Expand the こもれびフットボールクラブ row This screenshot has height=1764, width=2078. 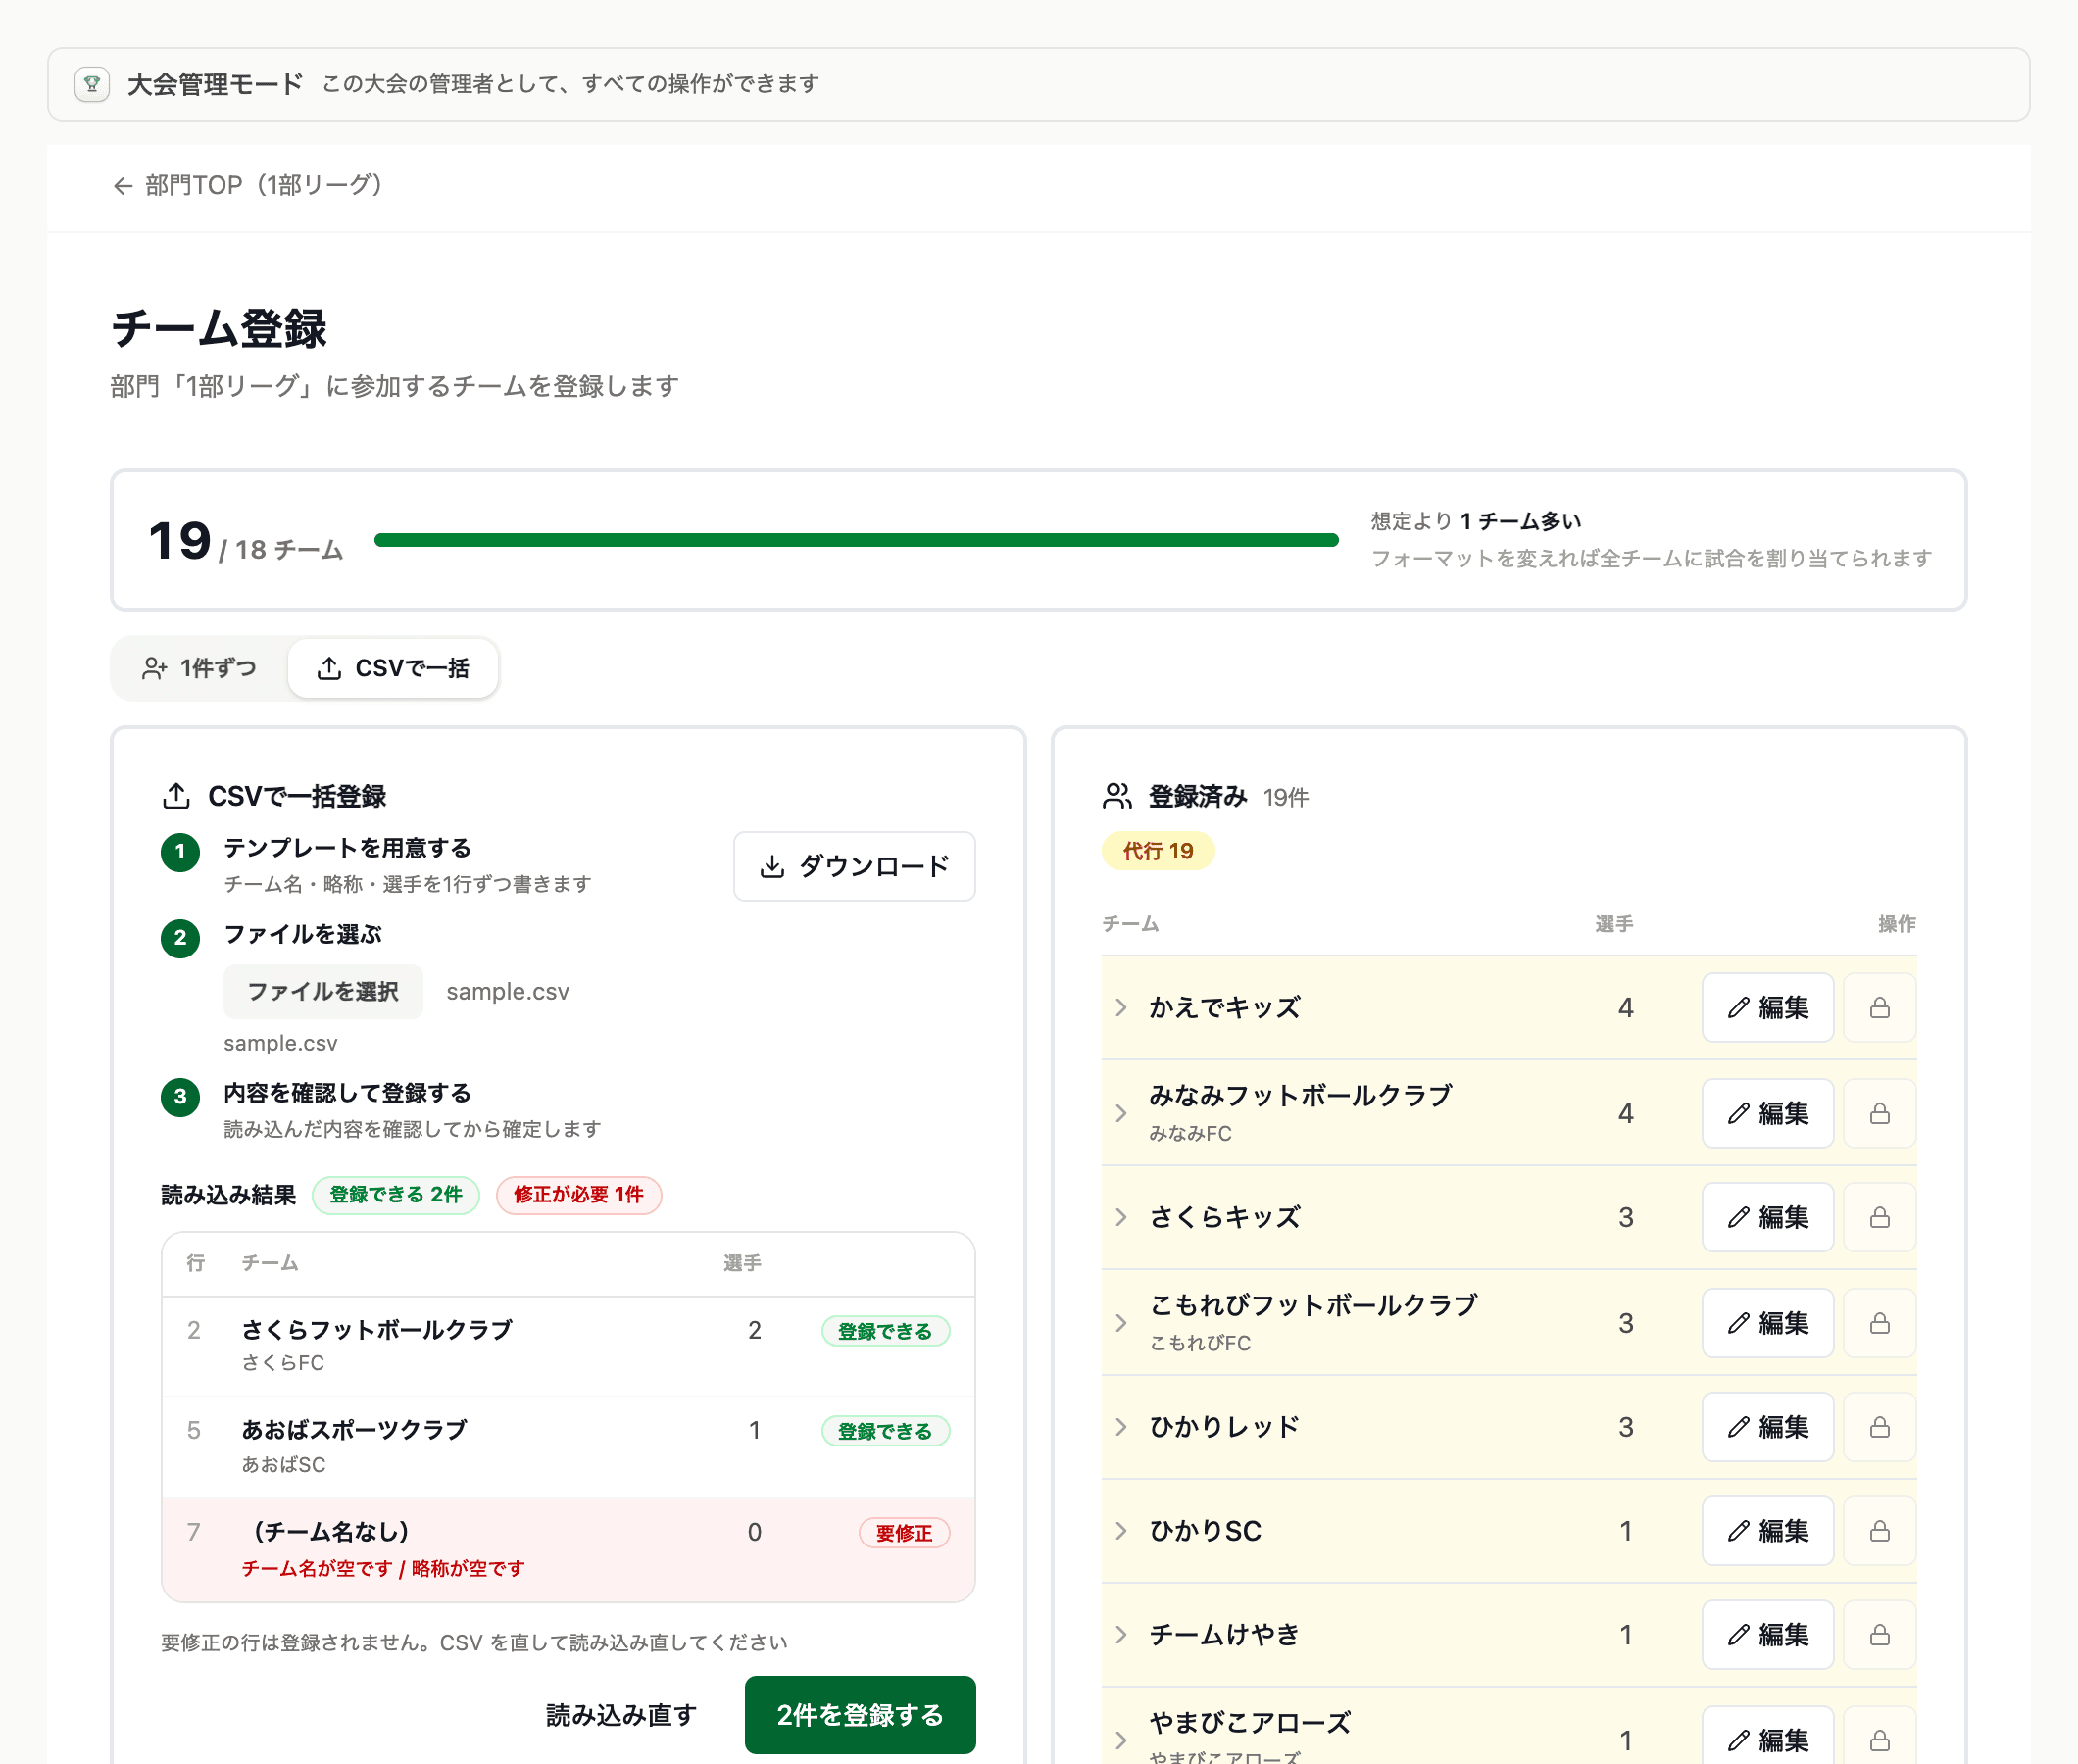(1121, 1323)
